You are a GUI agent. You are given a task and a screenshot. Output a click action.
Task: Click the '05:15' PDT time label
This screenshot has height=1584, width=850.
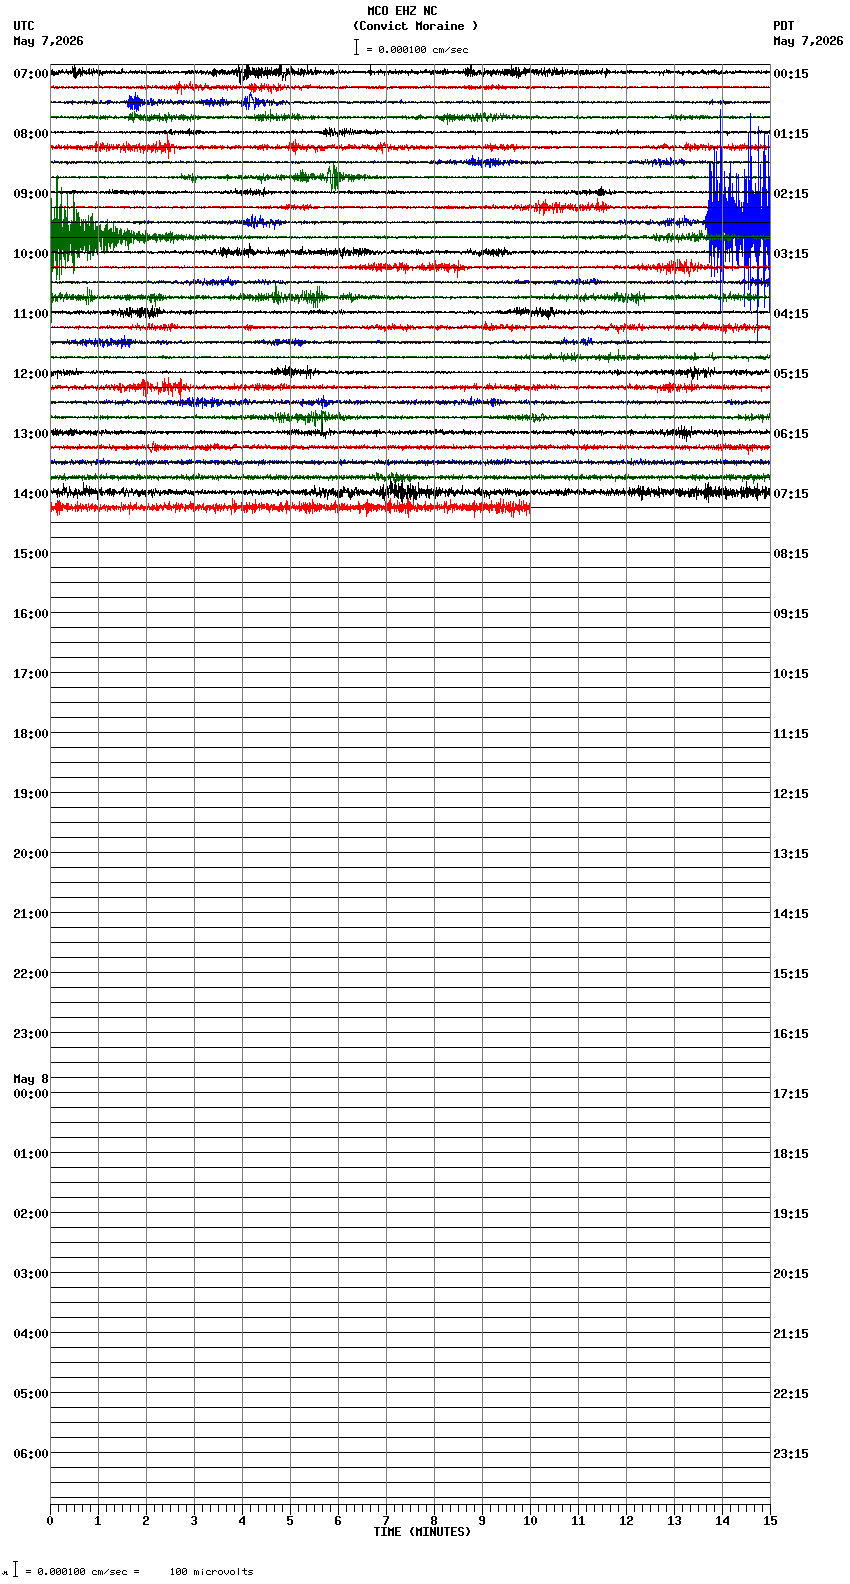791,374
